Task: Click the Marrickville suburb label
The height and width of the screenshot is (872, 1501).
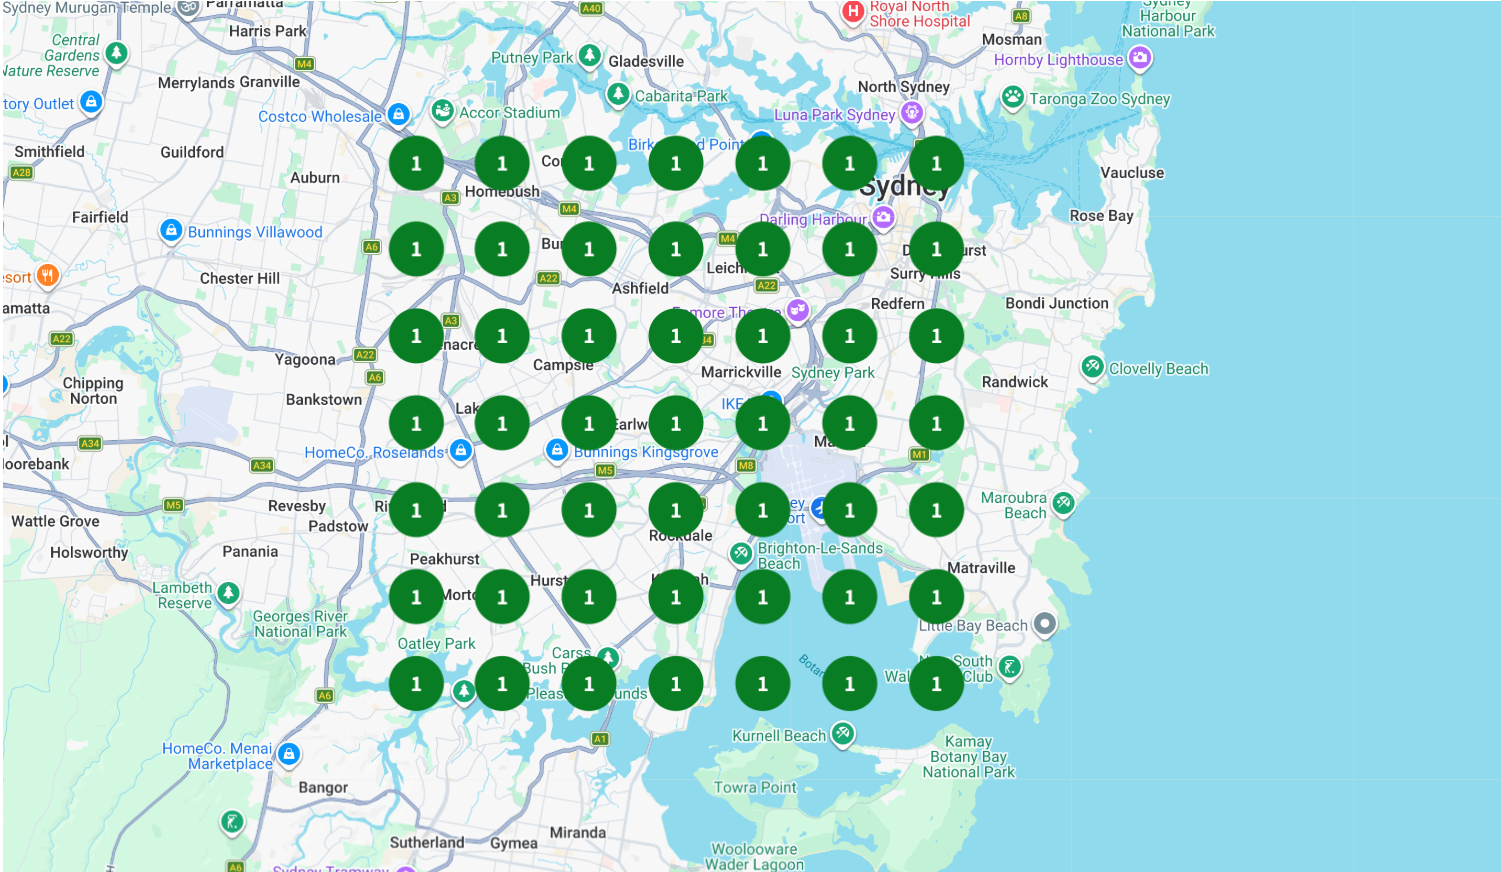Action: [x=741, y=372]
